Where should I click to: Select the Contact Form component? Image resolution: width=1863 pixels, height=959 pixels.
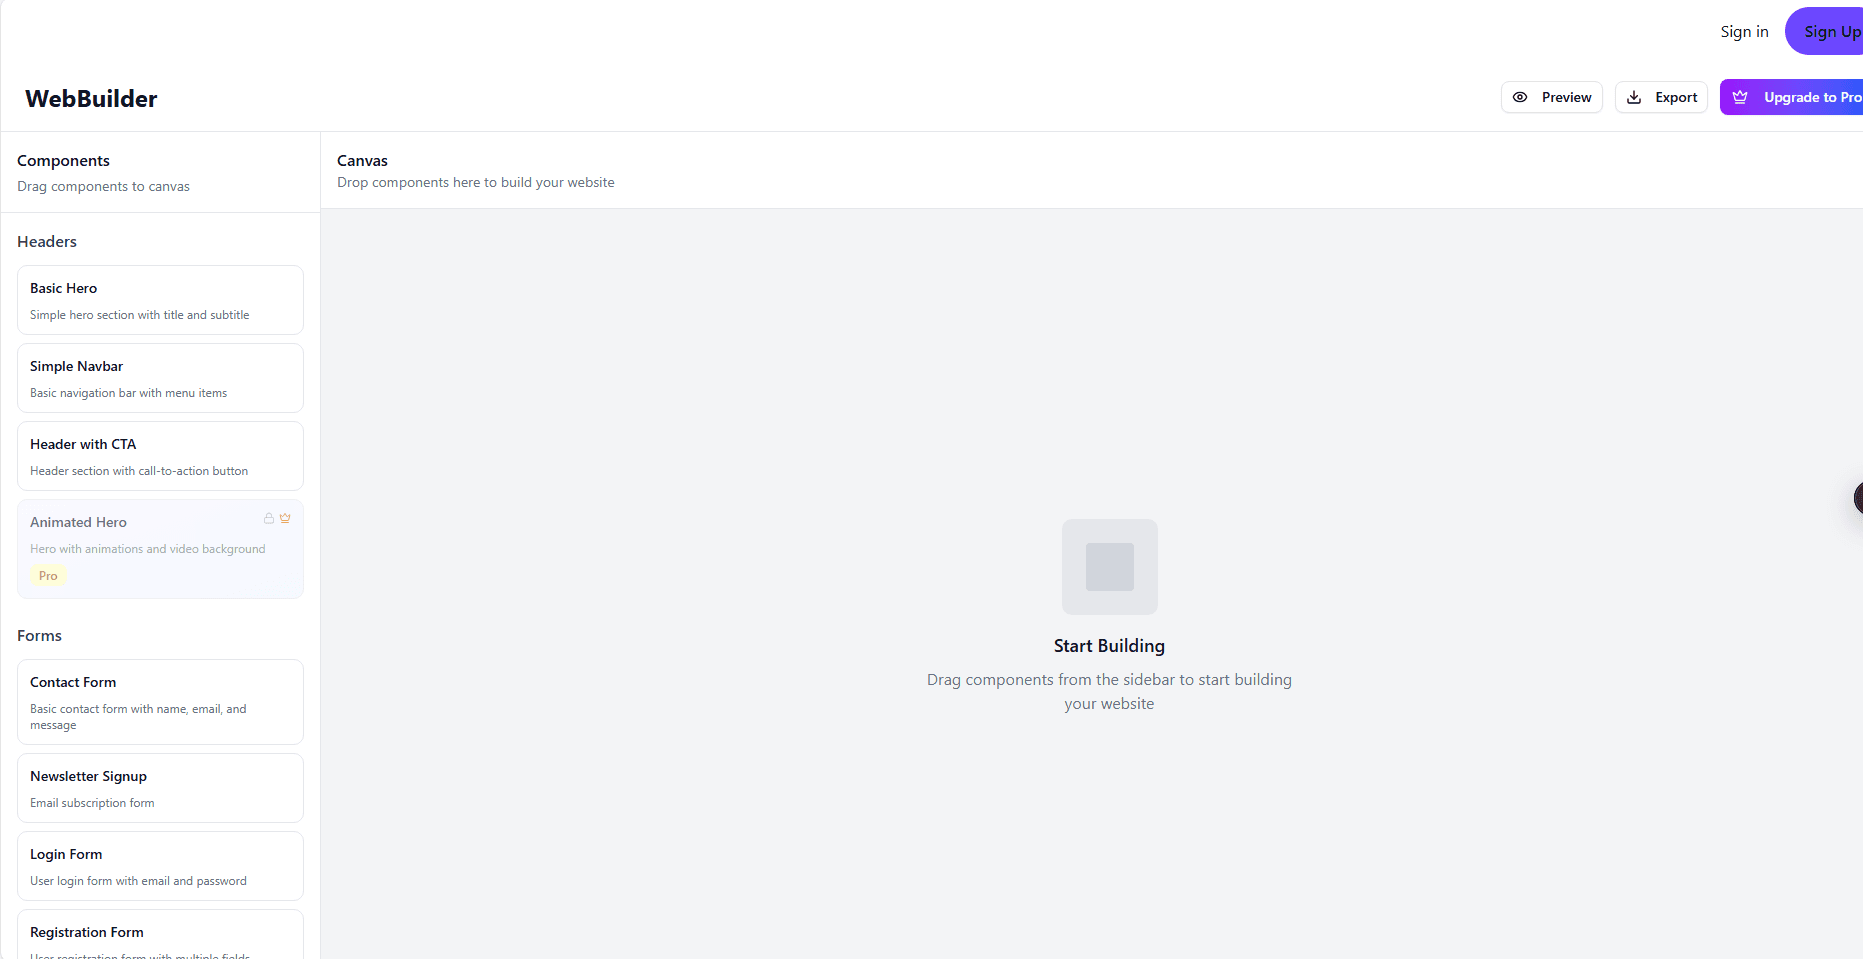coord(160,701)
